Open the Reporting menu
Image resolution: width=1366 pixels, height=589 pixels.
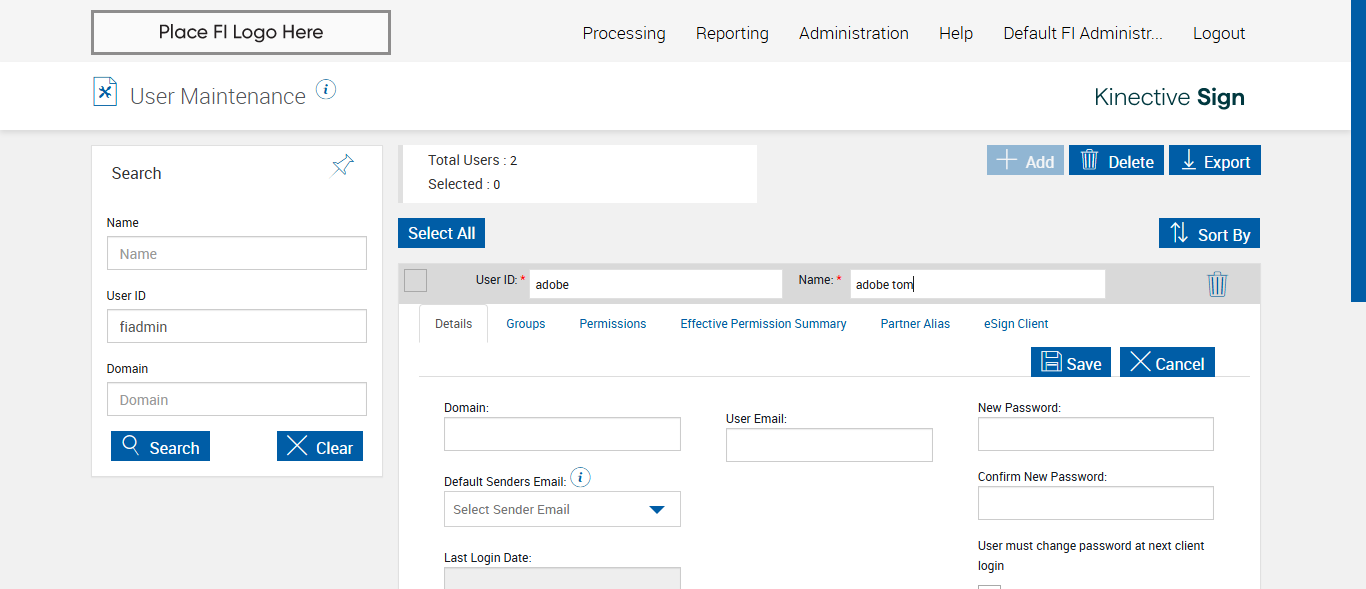coord(732,33)
